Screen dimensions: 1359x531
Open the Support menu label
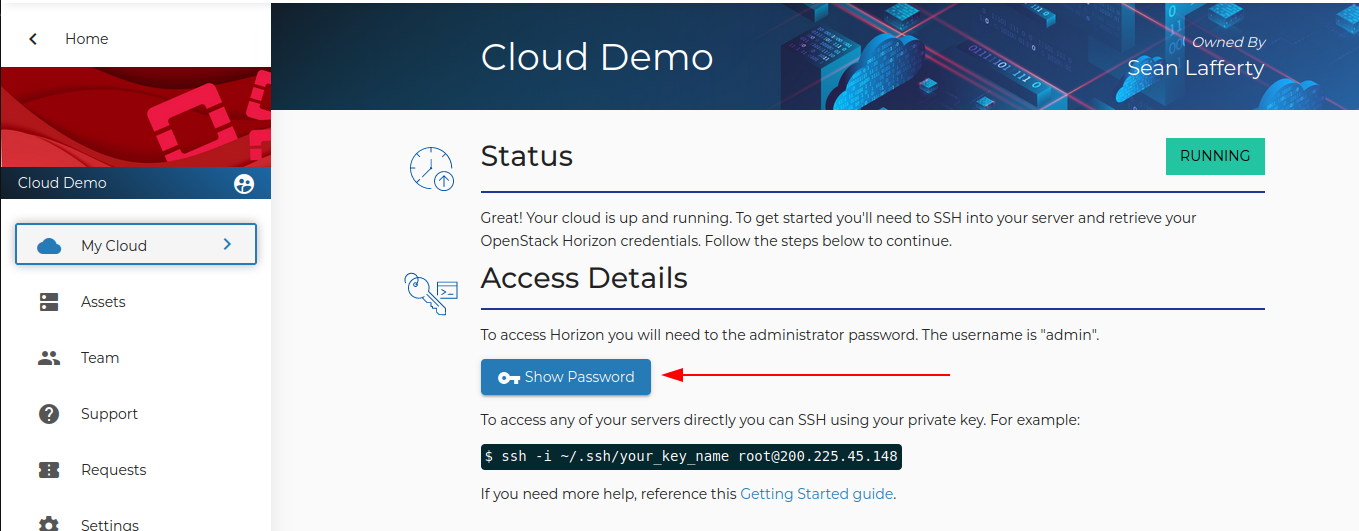(109, 414)
